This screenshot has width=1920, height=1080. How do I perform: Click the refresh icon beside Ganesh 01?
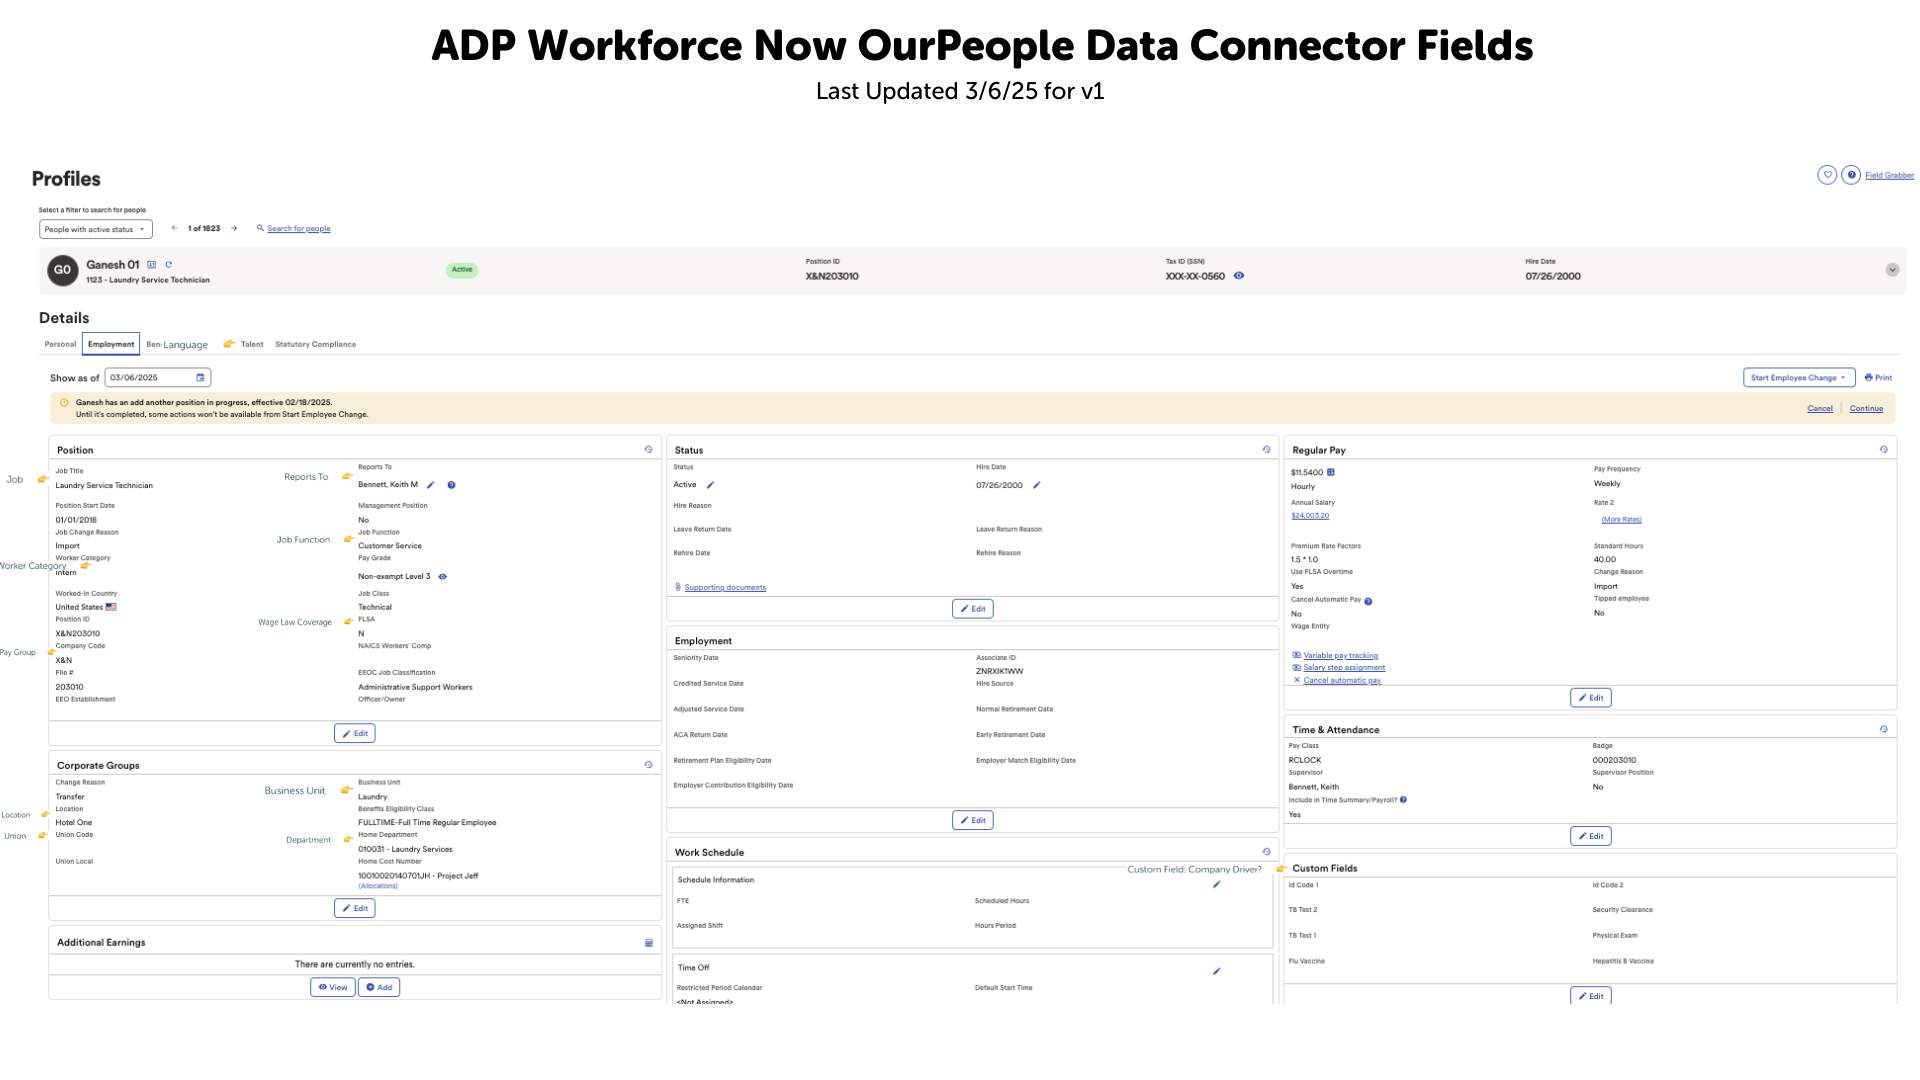tap(169, 265)
